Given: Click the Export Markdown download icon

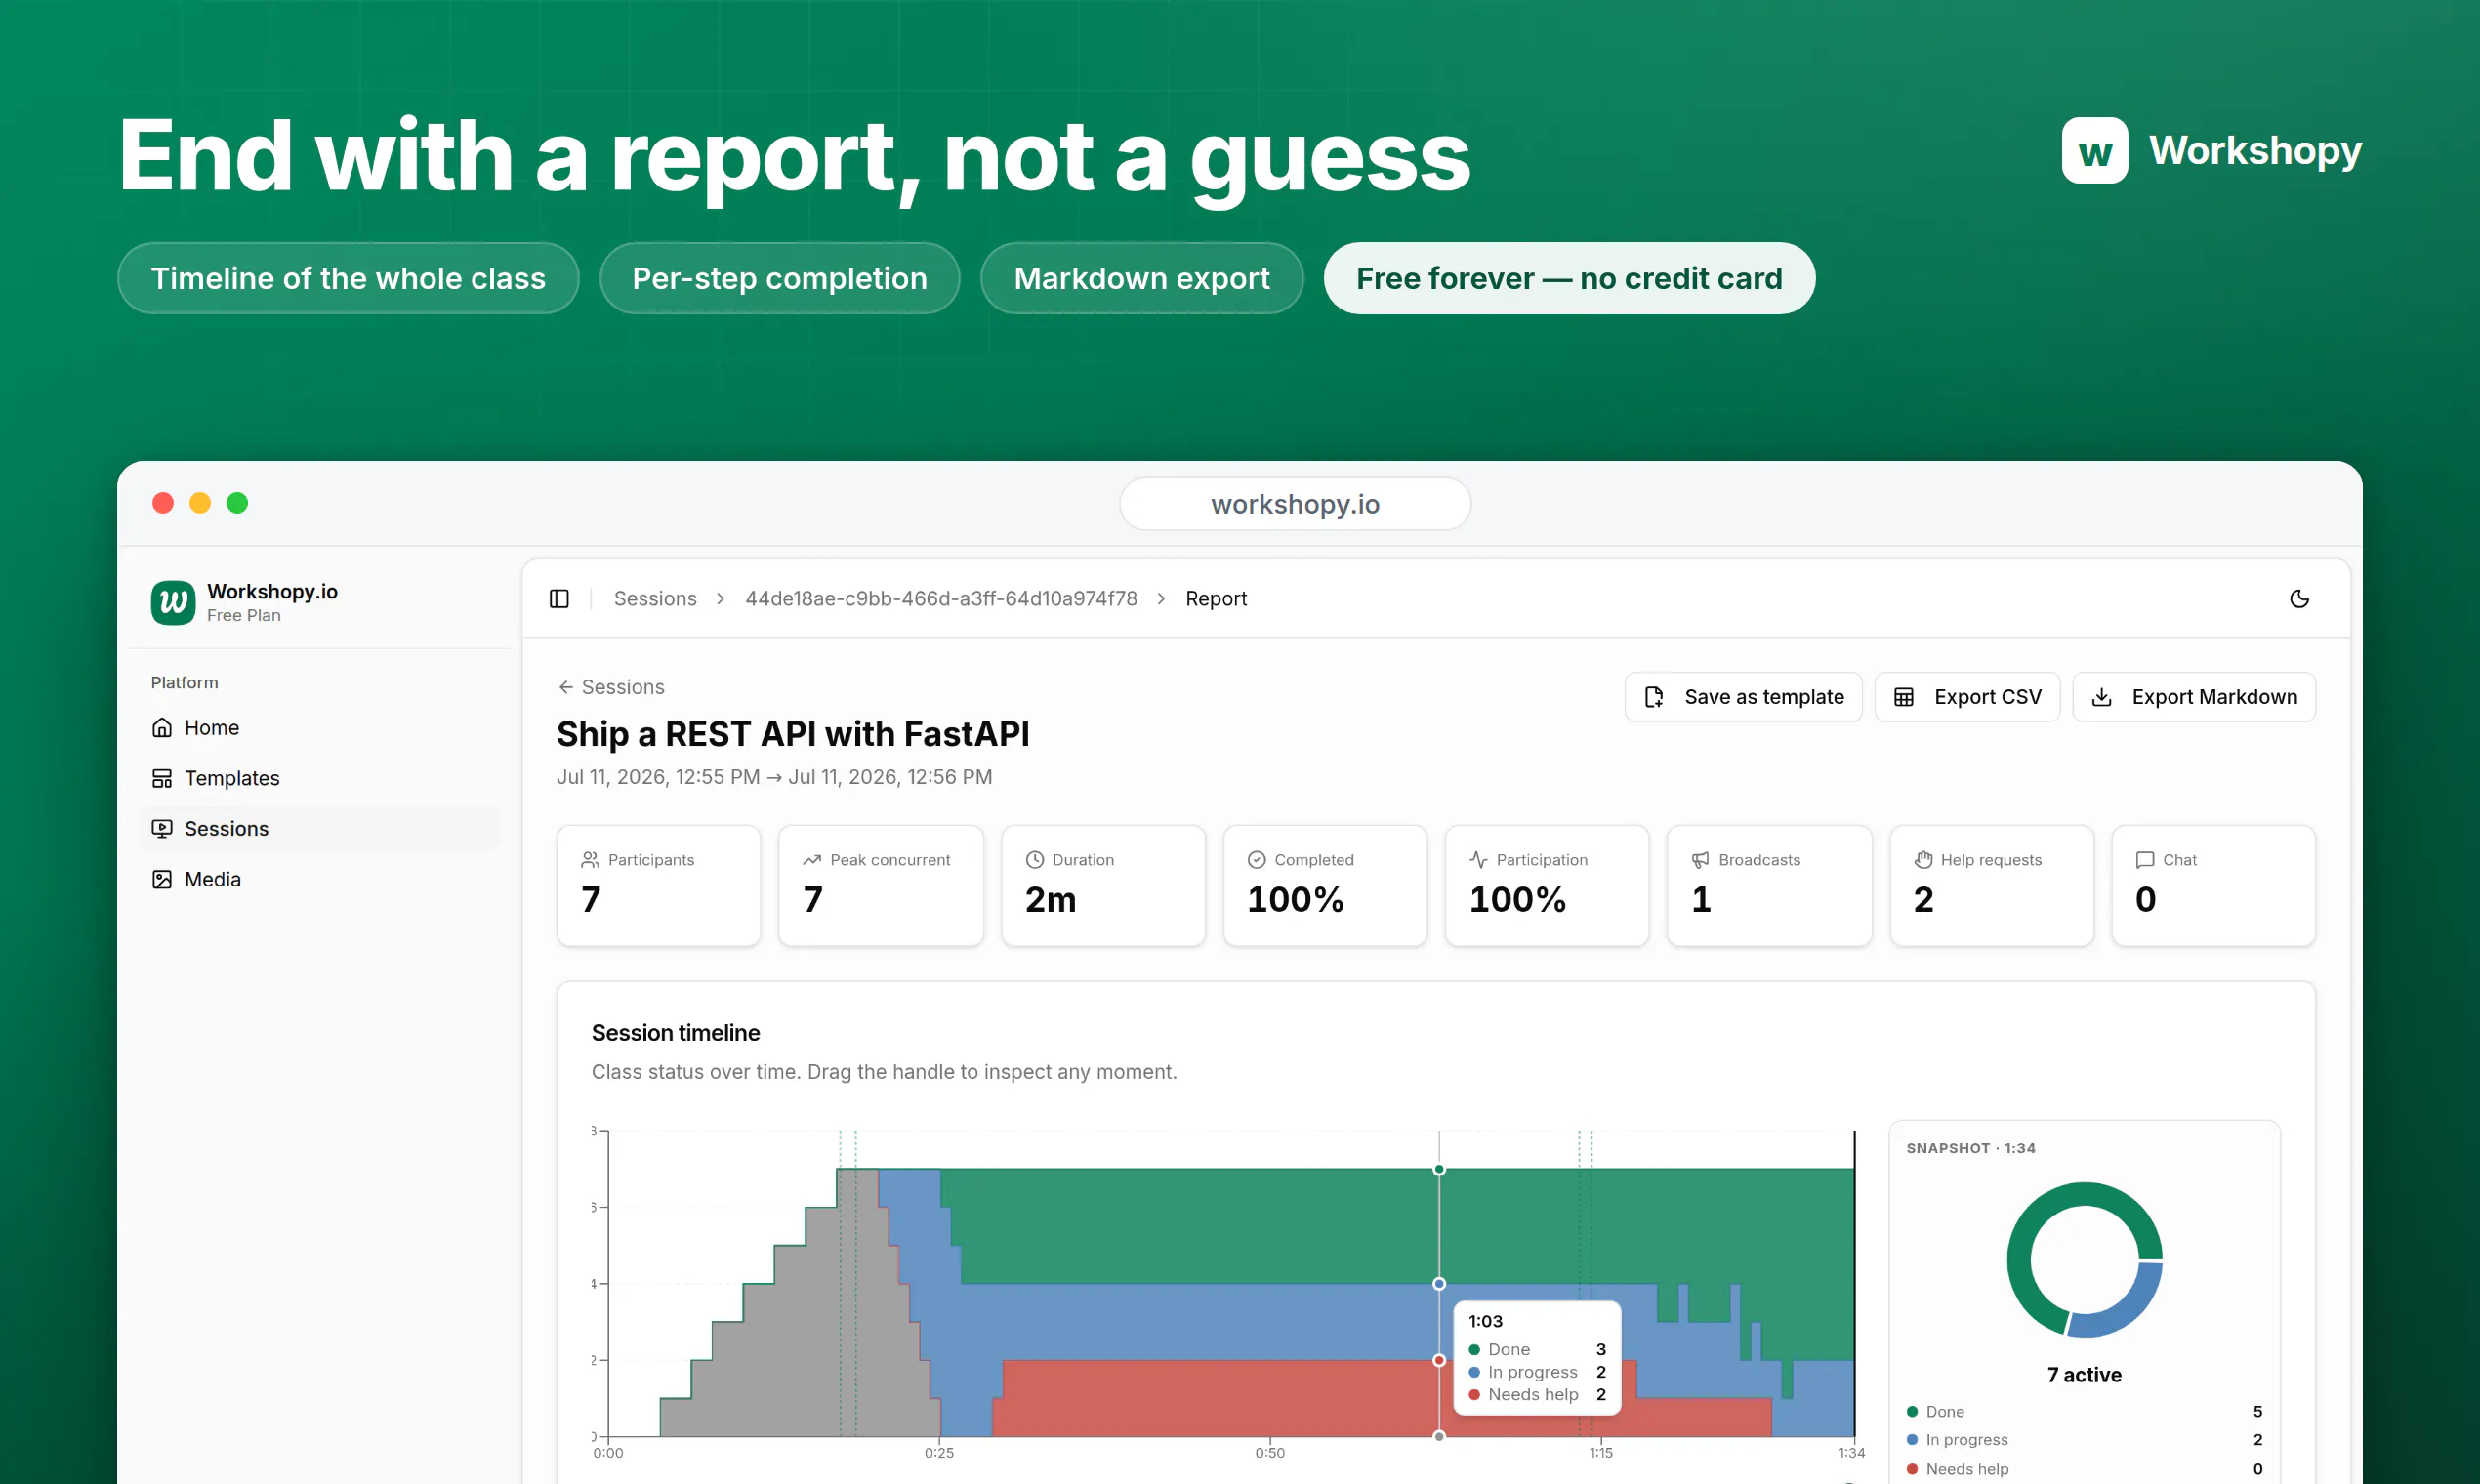Looking at the screenshot, I should coord(2102,697).
